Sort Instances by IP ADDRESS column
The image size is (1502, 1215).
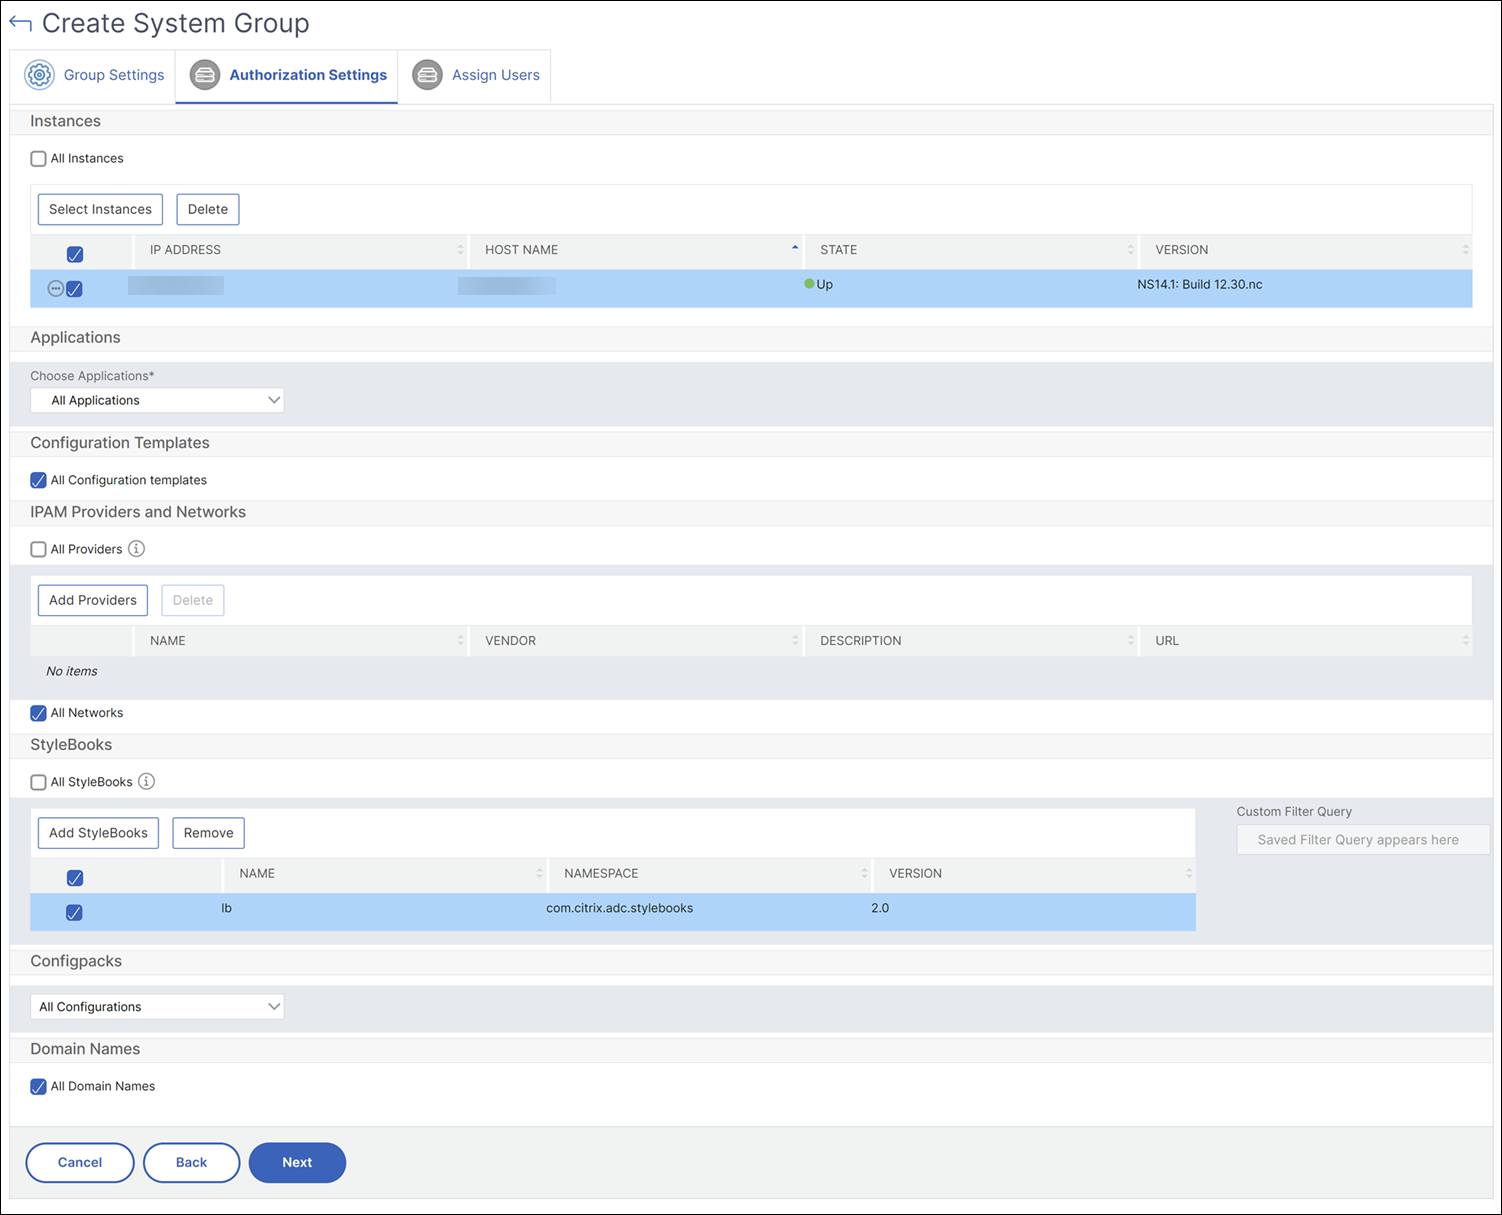point(300,250)
